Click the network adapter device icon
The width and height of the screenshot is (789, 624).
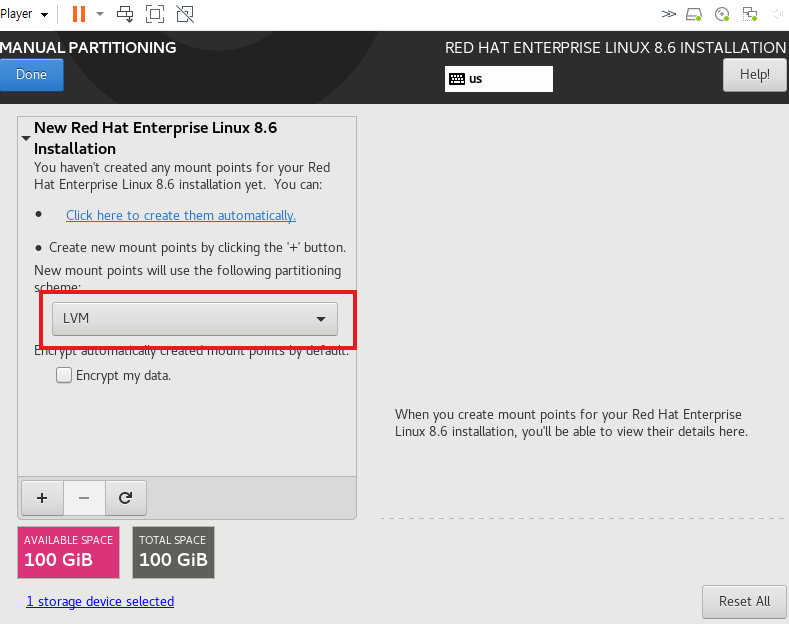750,14
